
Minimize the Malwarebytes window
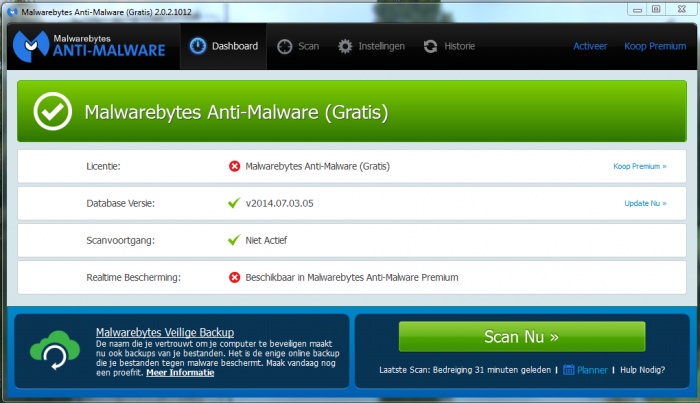pos(638,9)
